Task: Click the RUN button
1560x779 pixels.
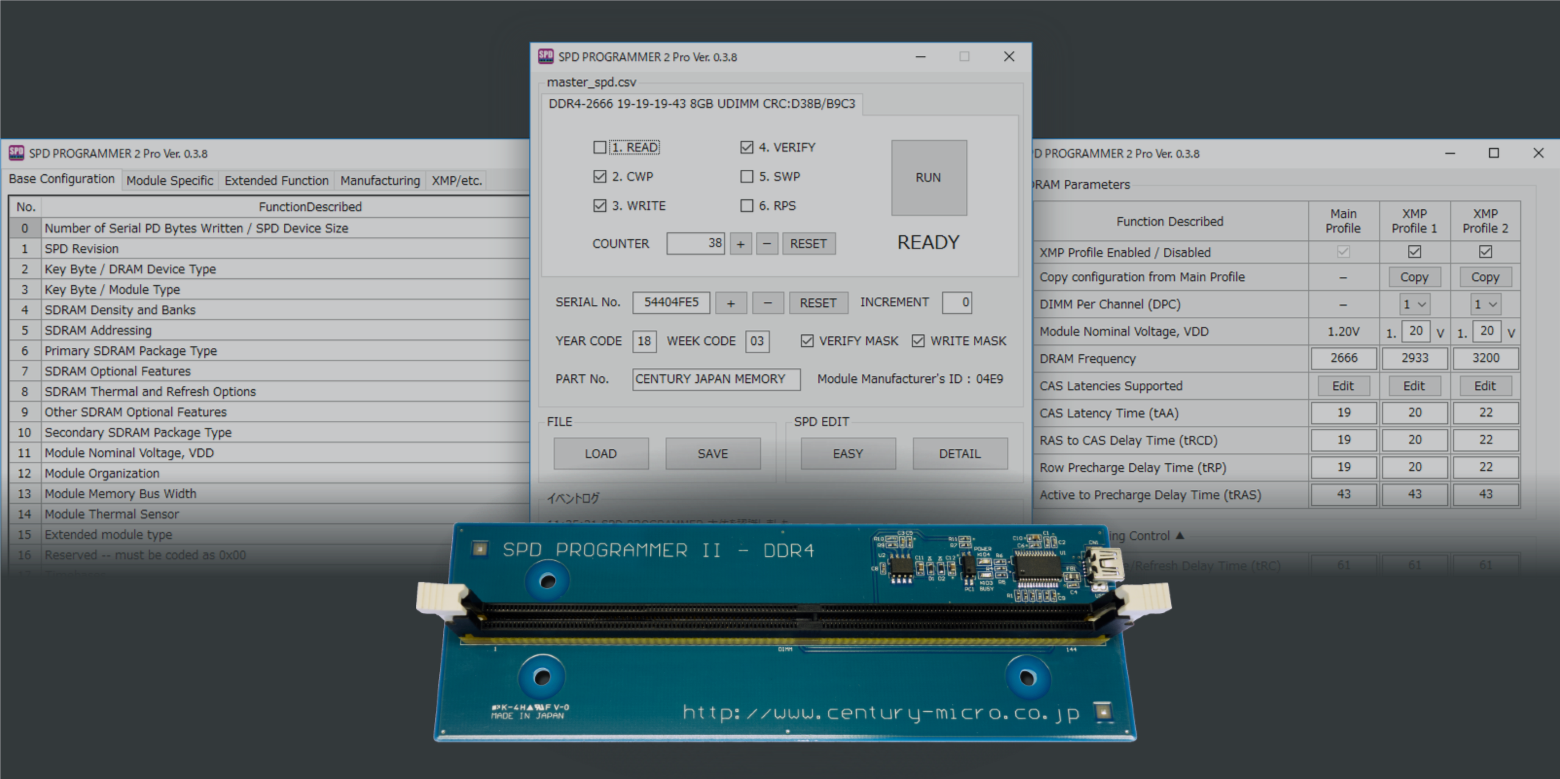Action: (929, 177)
